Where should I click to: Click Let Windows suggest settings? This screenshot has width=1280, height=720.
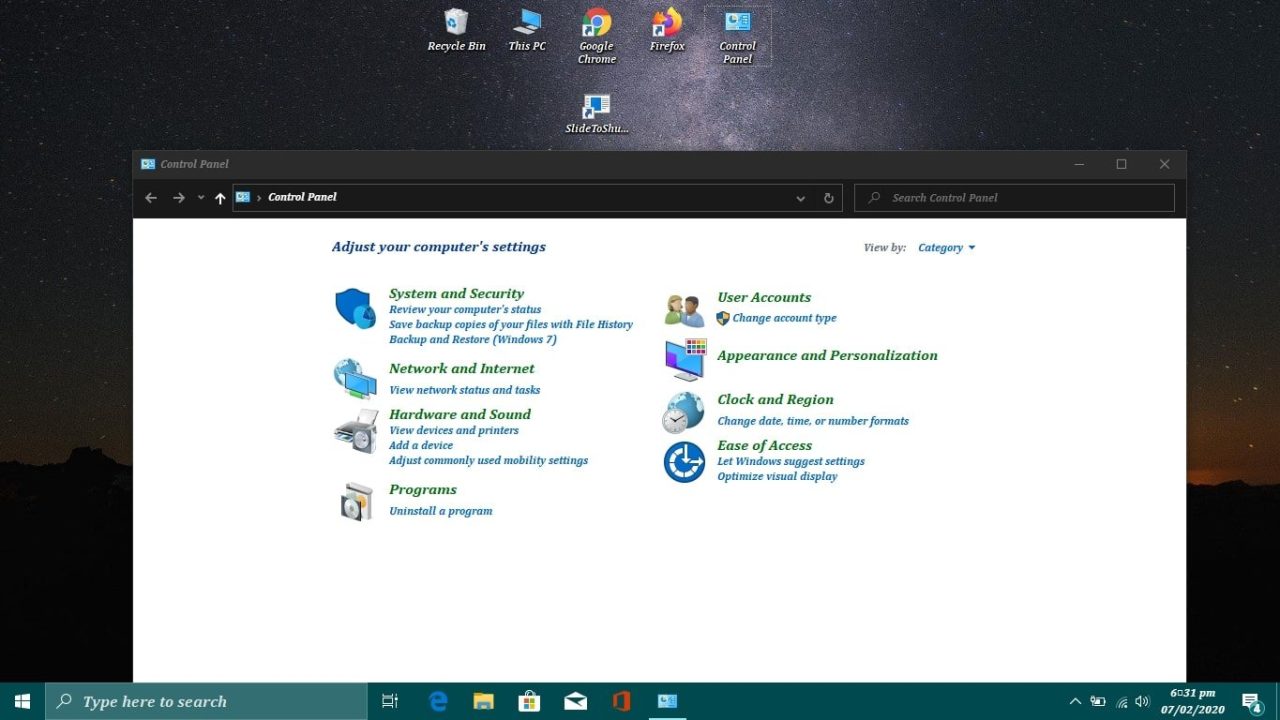791,462
